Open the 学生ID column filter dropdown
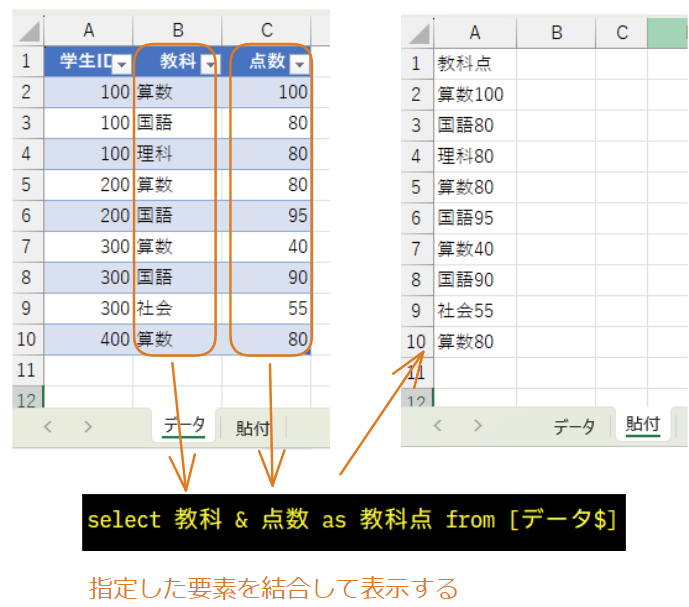689x607 pixels. (x=122, y=65)
